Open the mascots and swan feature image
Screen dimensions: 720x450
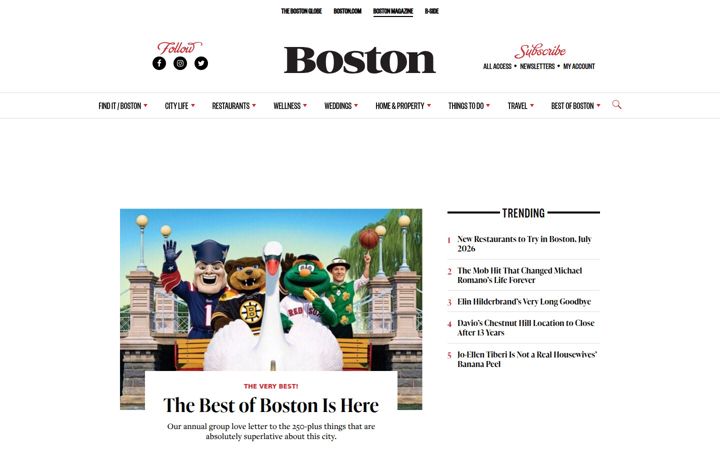[x=271, y=290]
